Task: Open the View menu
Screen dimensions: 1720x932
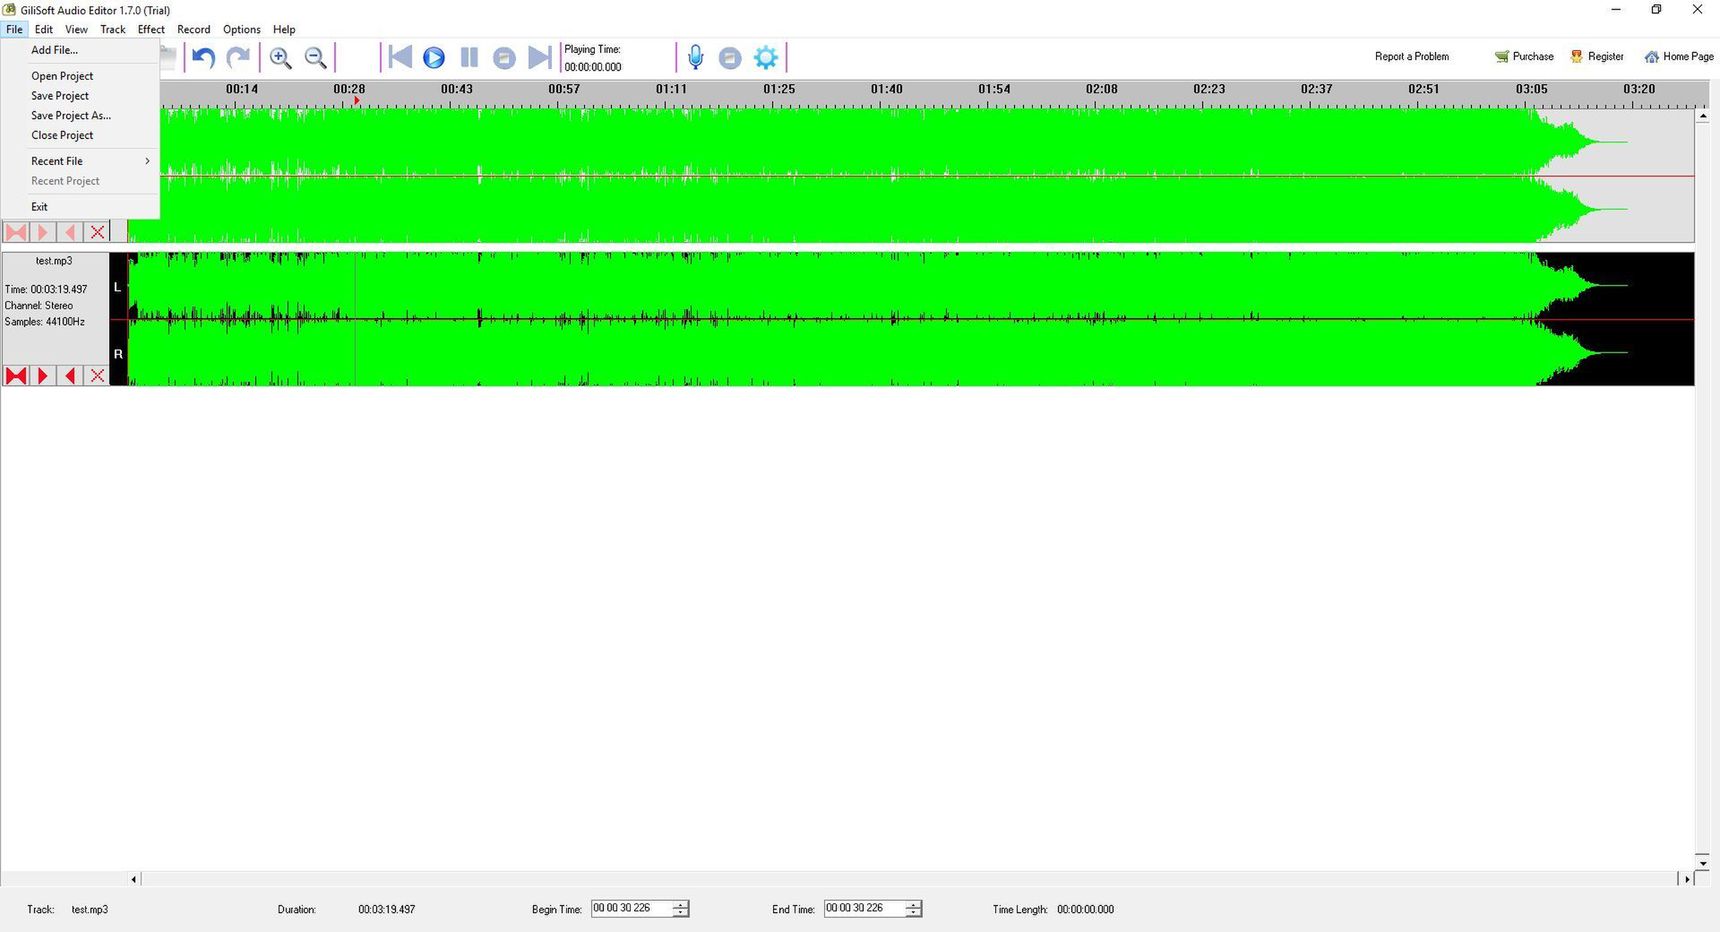Action: (76, 29)
